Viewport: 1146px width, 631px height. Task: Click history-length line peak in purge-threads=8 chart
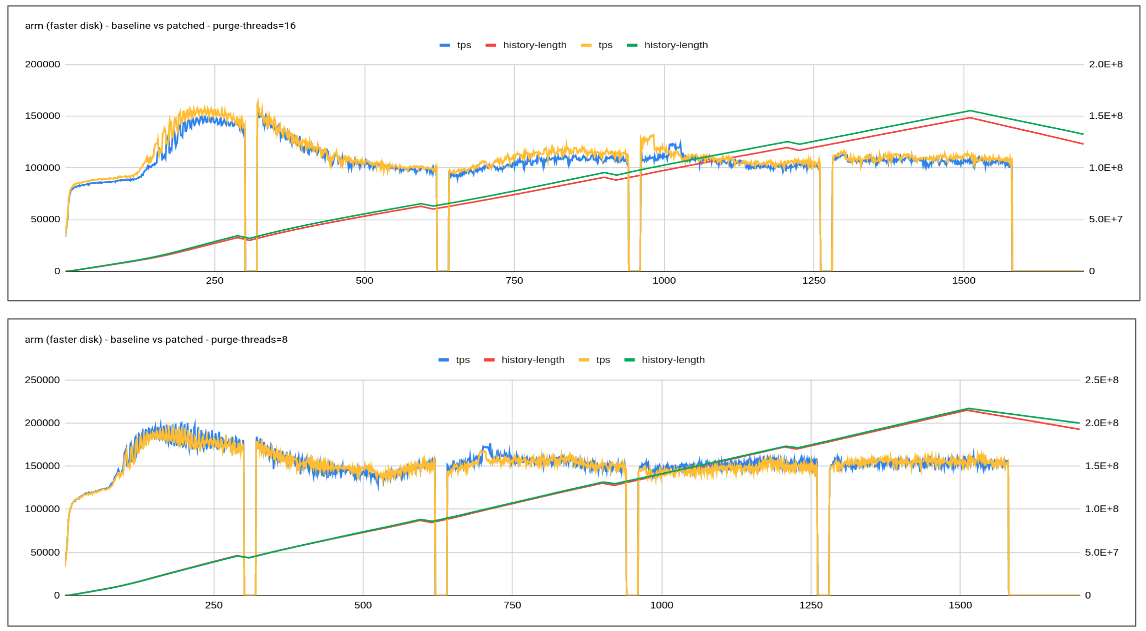pyautogui.click(x=968, y=408)
